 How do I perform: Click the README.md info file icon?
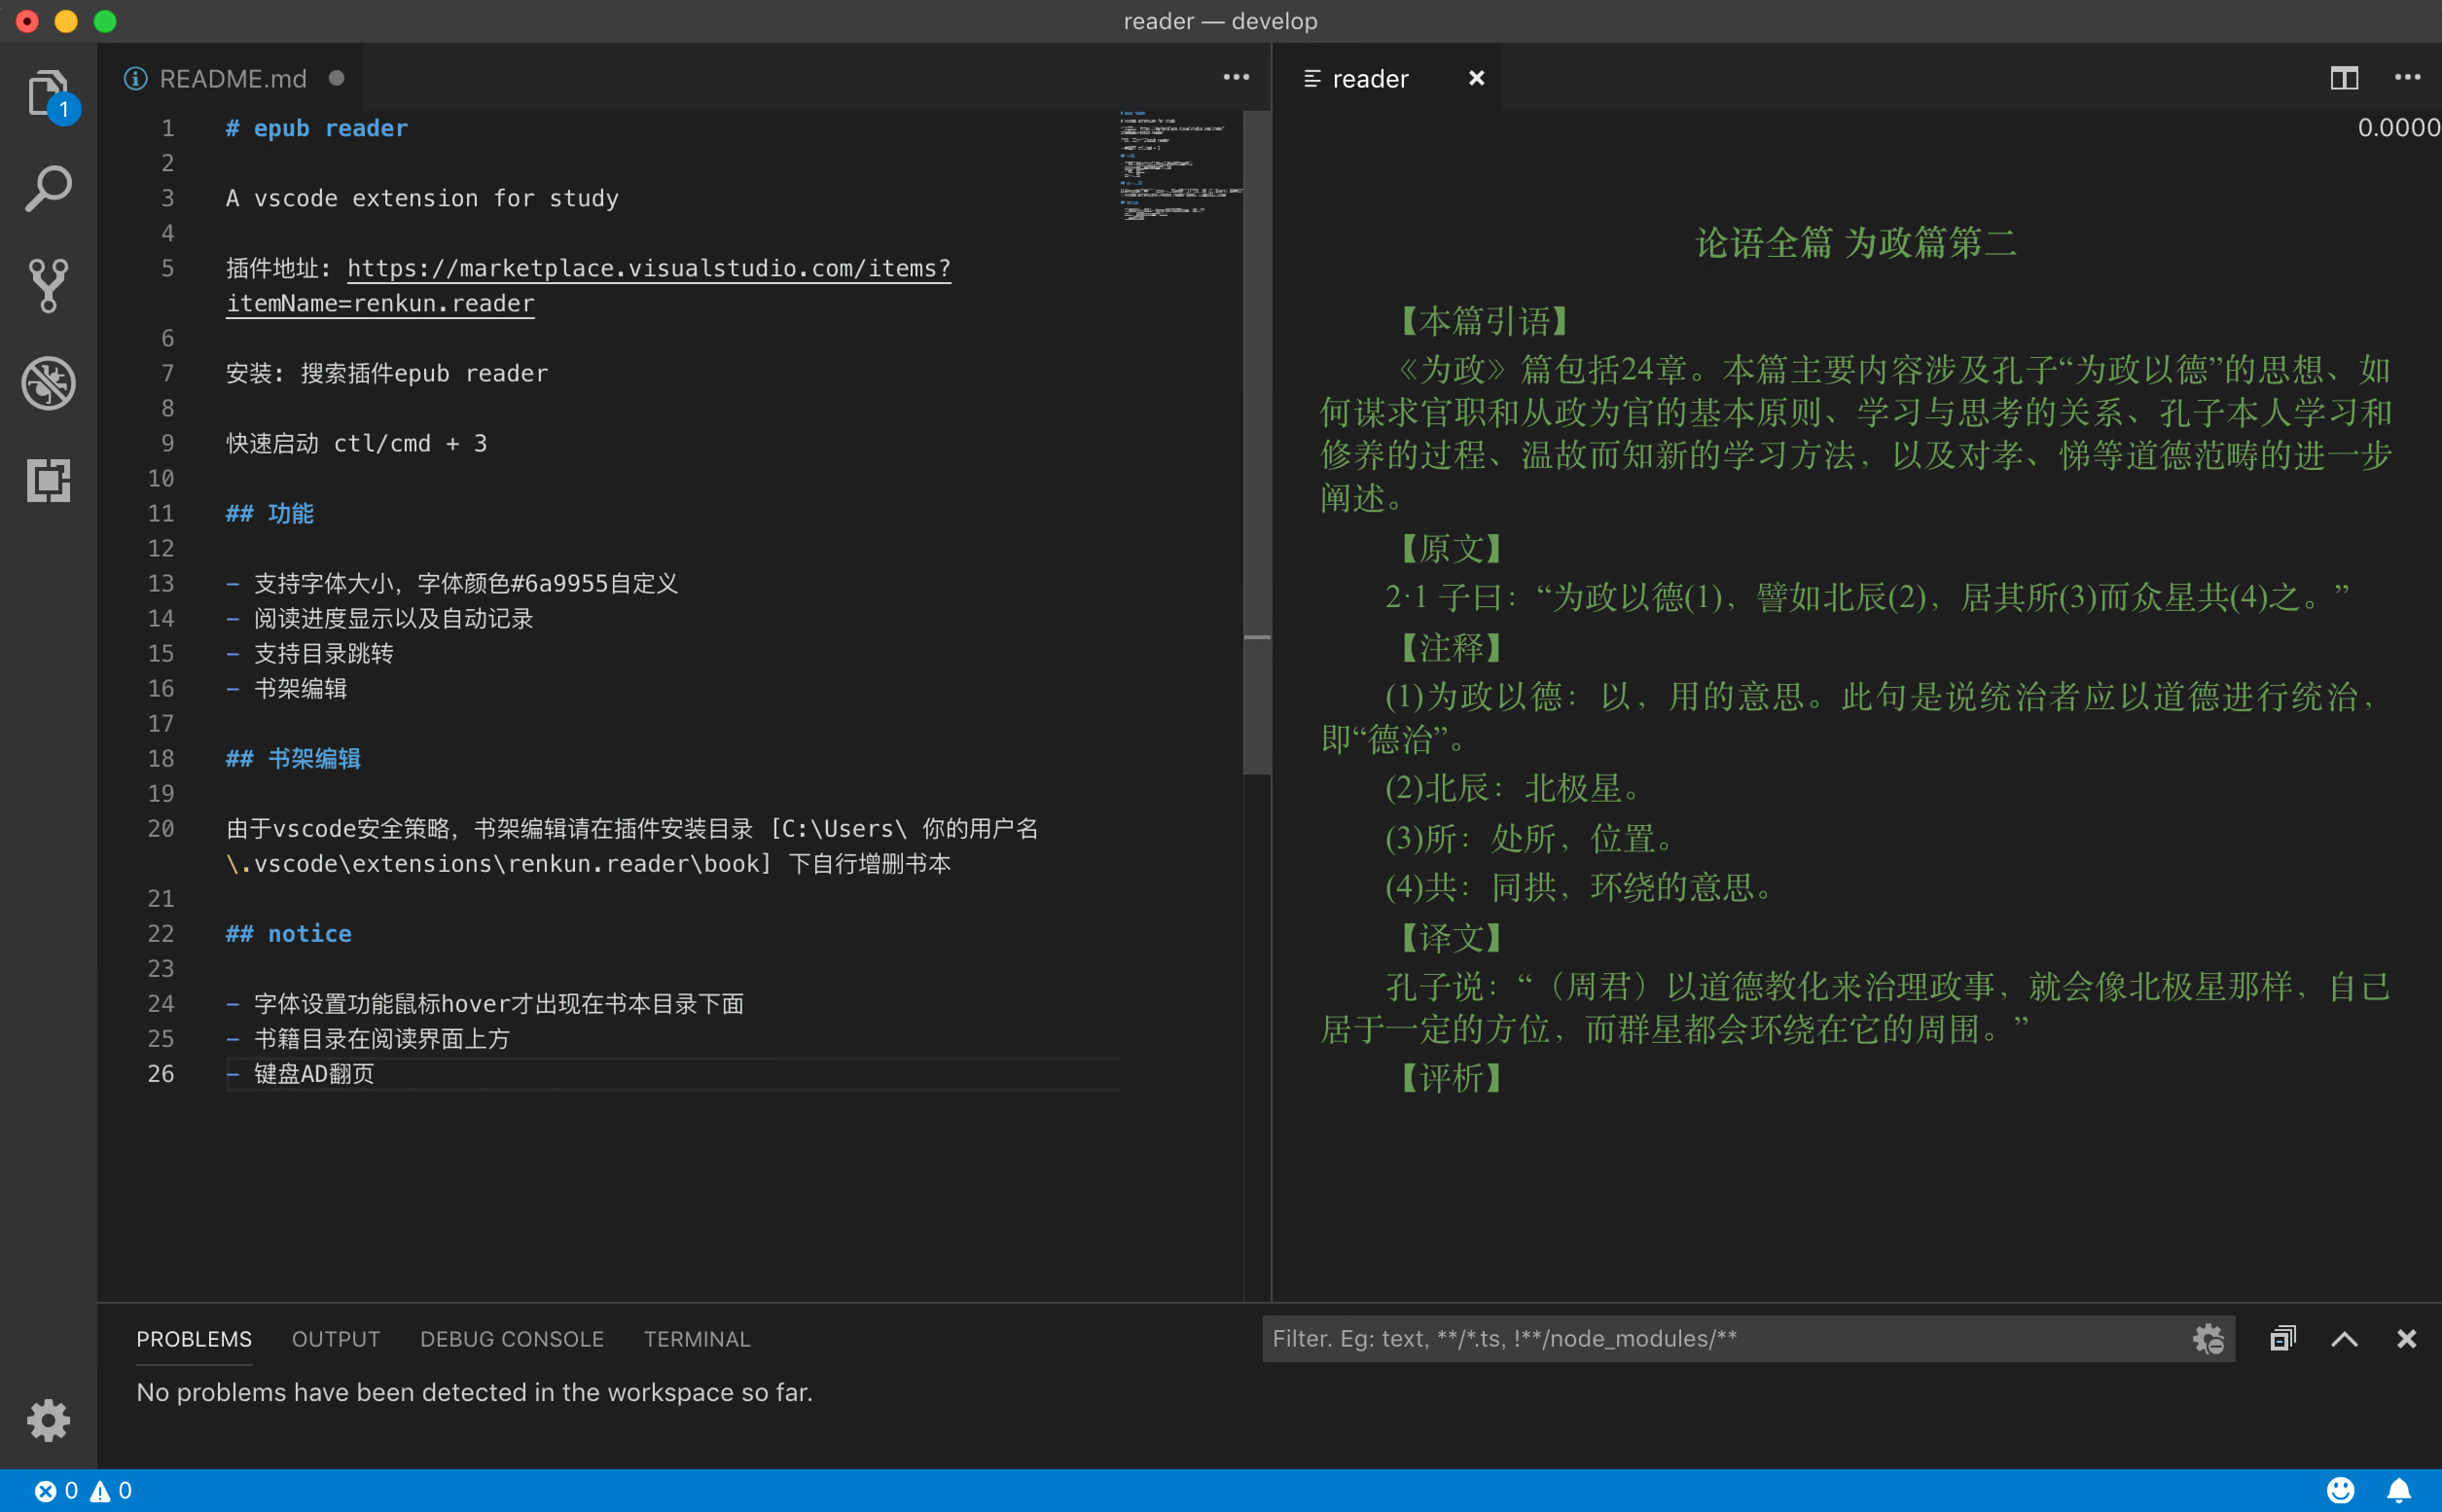[x=135, y=78]
